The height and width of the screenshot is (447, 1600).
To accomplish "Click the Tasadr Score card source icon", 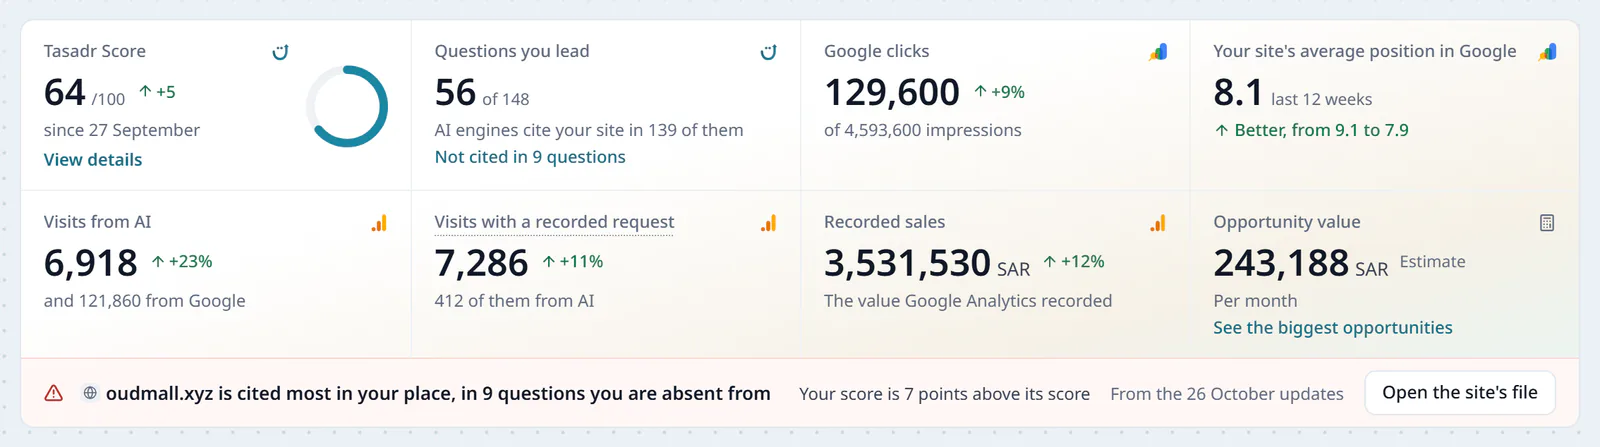I will [281, 52].
